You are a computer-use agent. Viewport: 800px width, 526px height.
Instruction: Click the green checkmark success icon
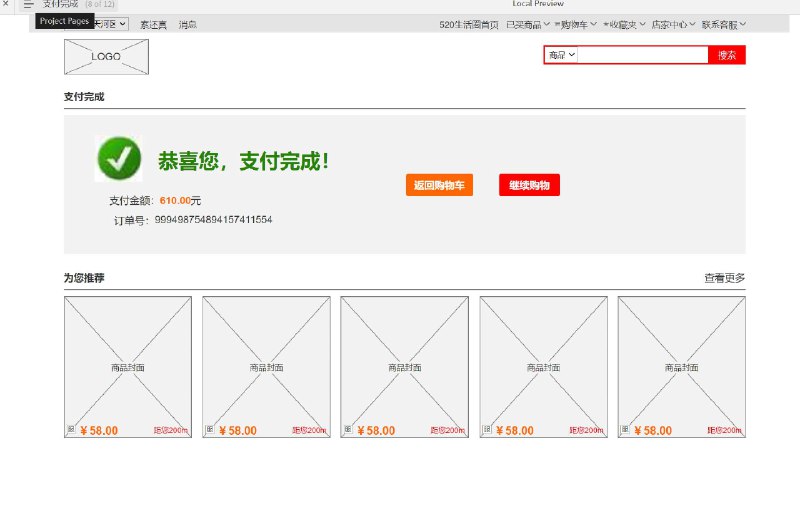click(119, 159)
